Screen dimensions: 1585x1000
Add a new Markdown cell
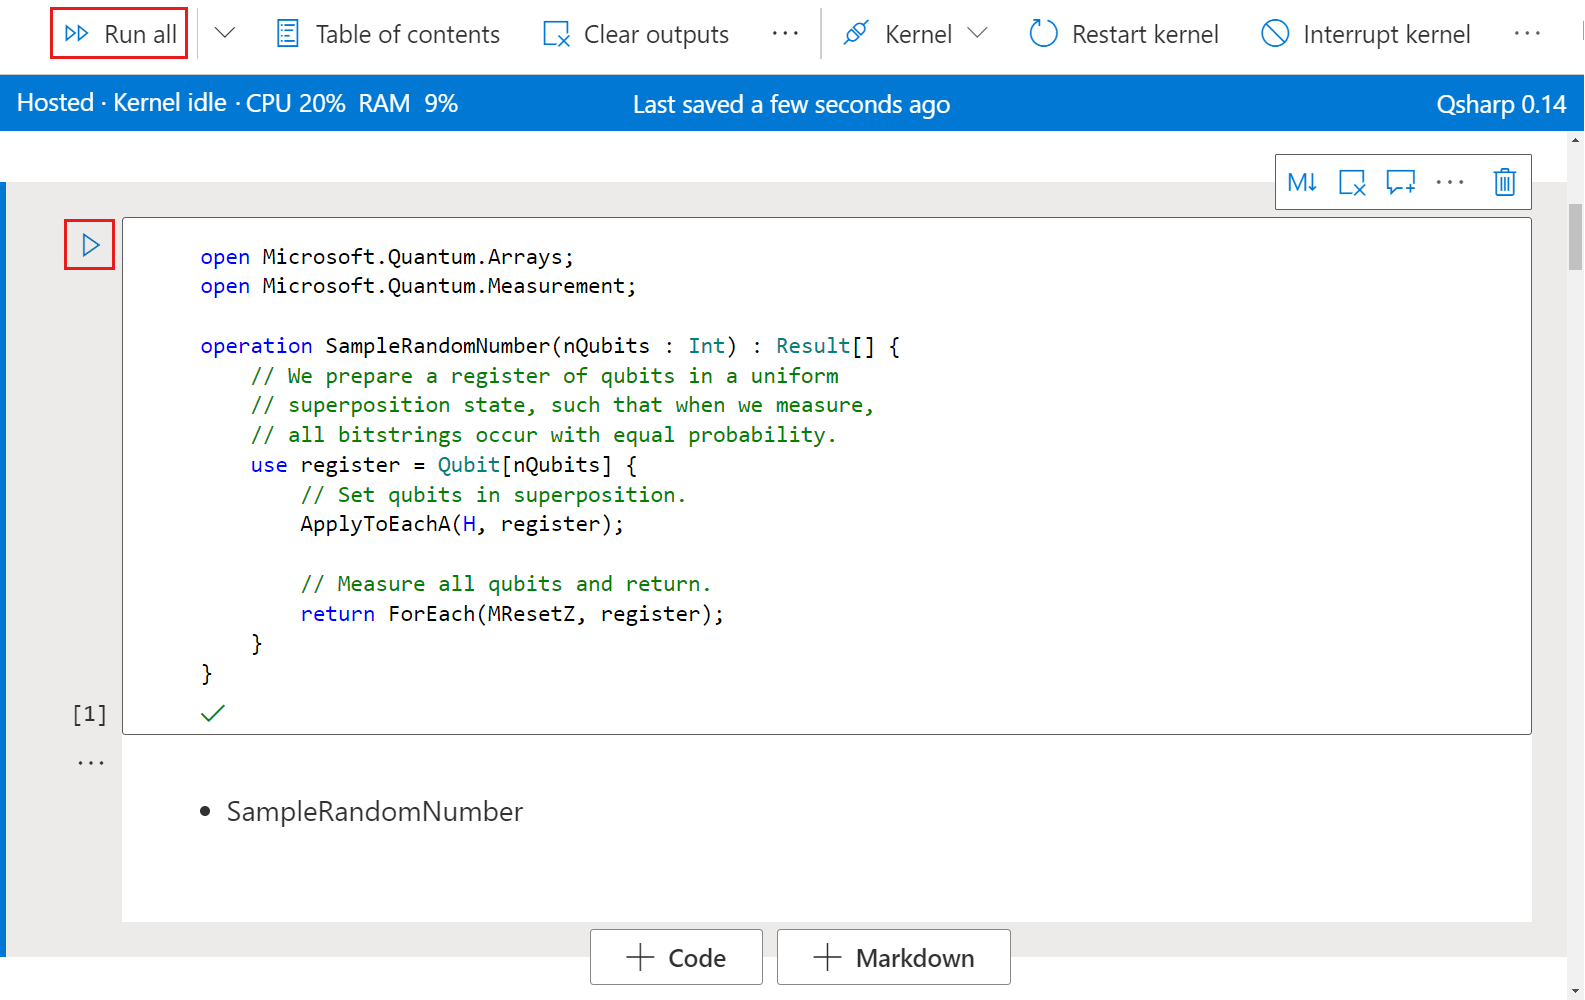[894, 957]
